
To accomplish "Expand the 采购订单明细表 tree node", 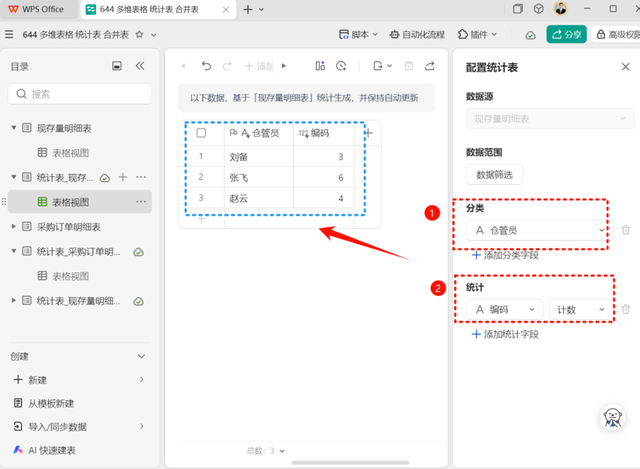I will pyautogui.click(x=14, y=227).
